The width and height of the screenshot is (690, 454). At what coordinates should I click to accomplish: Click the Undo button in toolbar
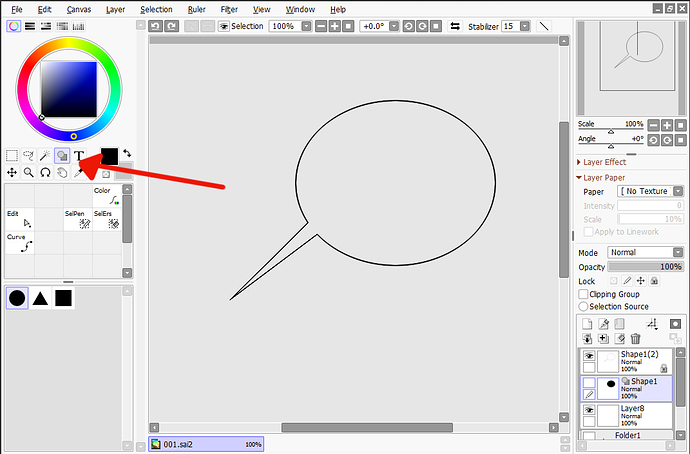(x=156, y=26)
